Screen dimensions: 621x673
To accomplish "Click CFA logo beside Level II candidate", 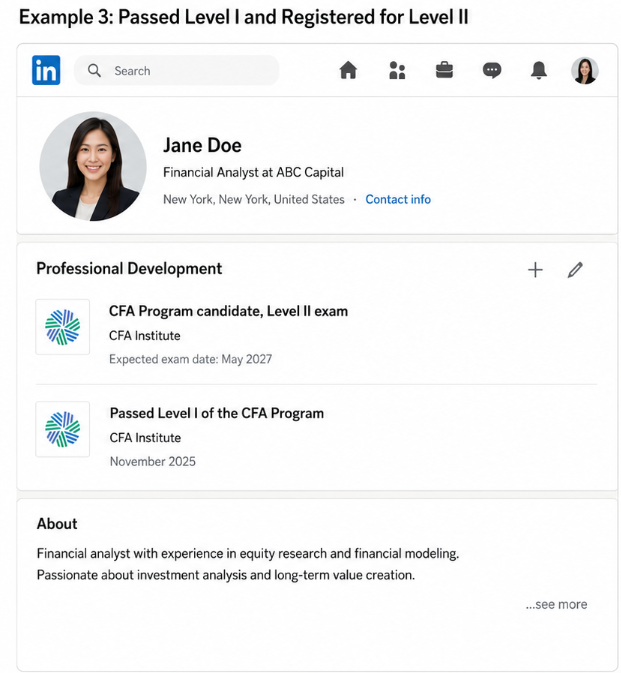I will click(63, 327).
